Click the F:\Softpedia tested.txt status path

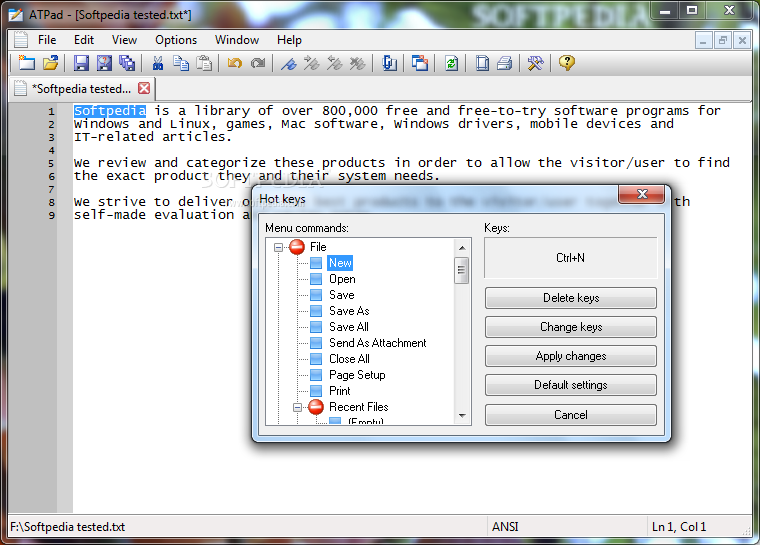[67, 527]
